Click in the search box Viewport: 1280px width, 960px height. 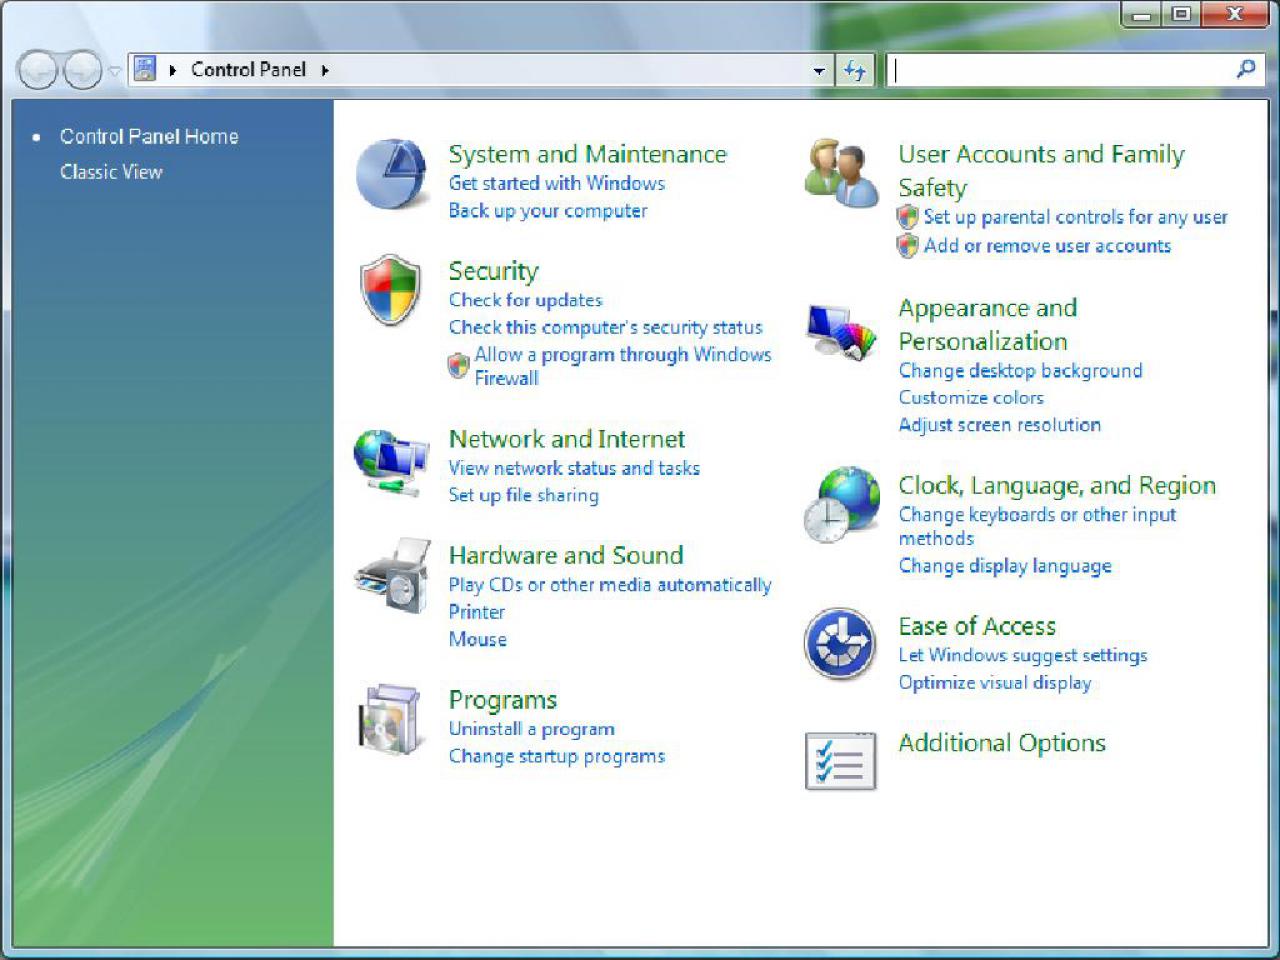[1060, 69]
